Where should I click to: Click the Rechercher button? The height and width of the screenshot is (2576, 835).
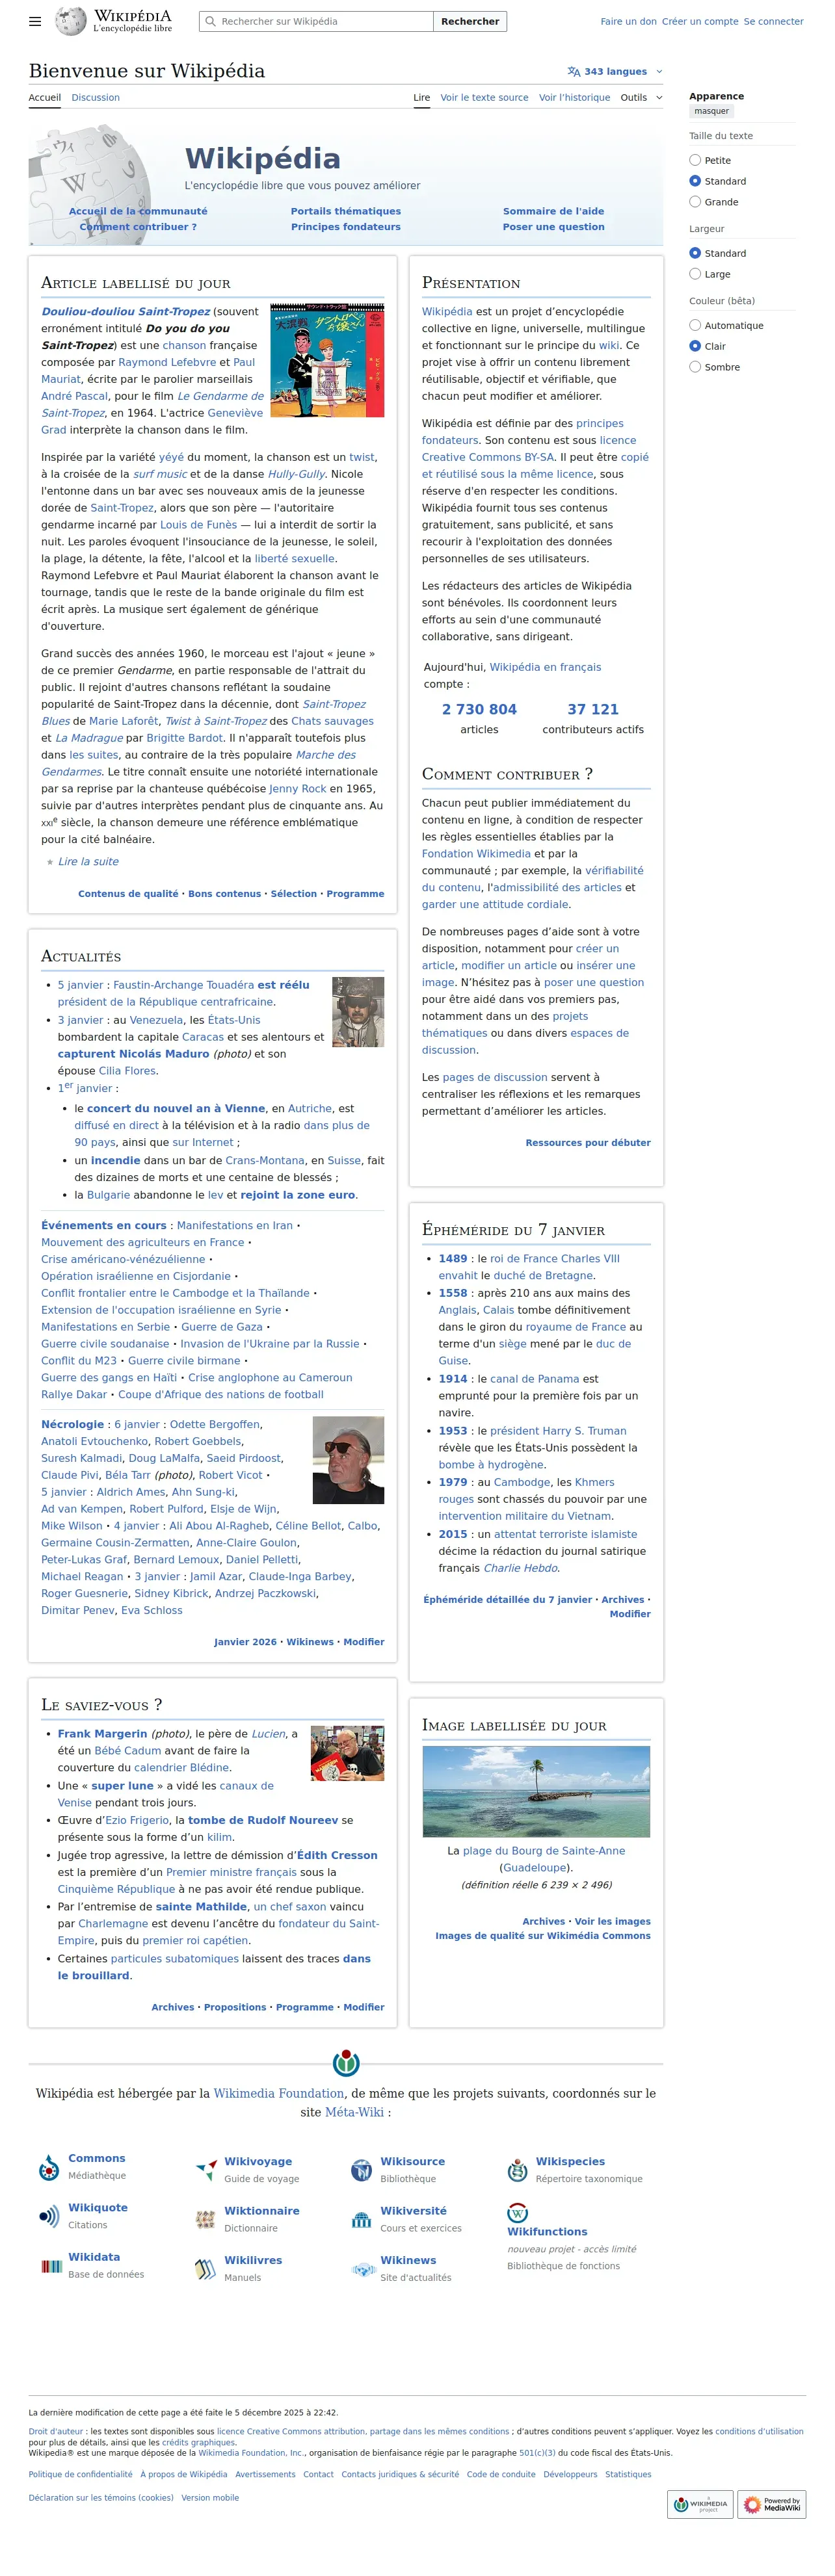[470, 21]
